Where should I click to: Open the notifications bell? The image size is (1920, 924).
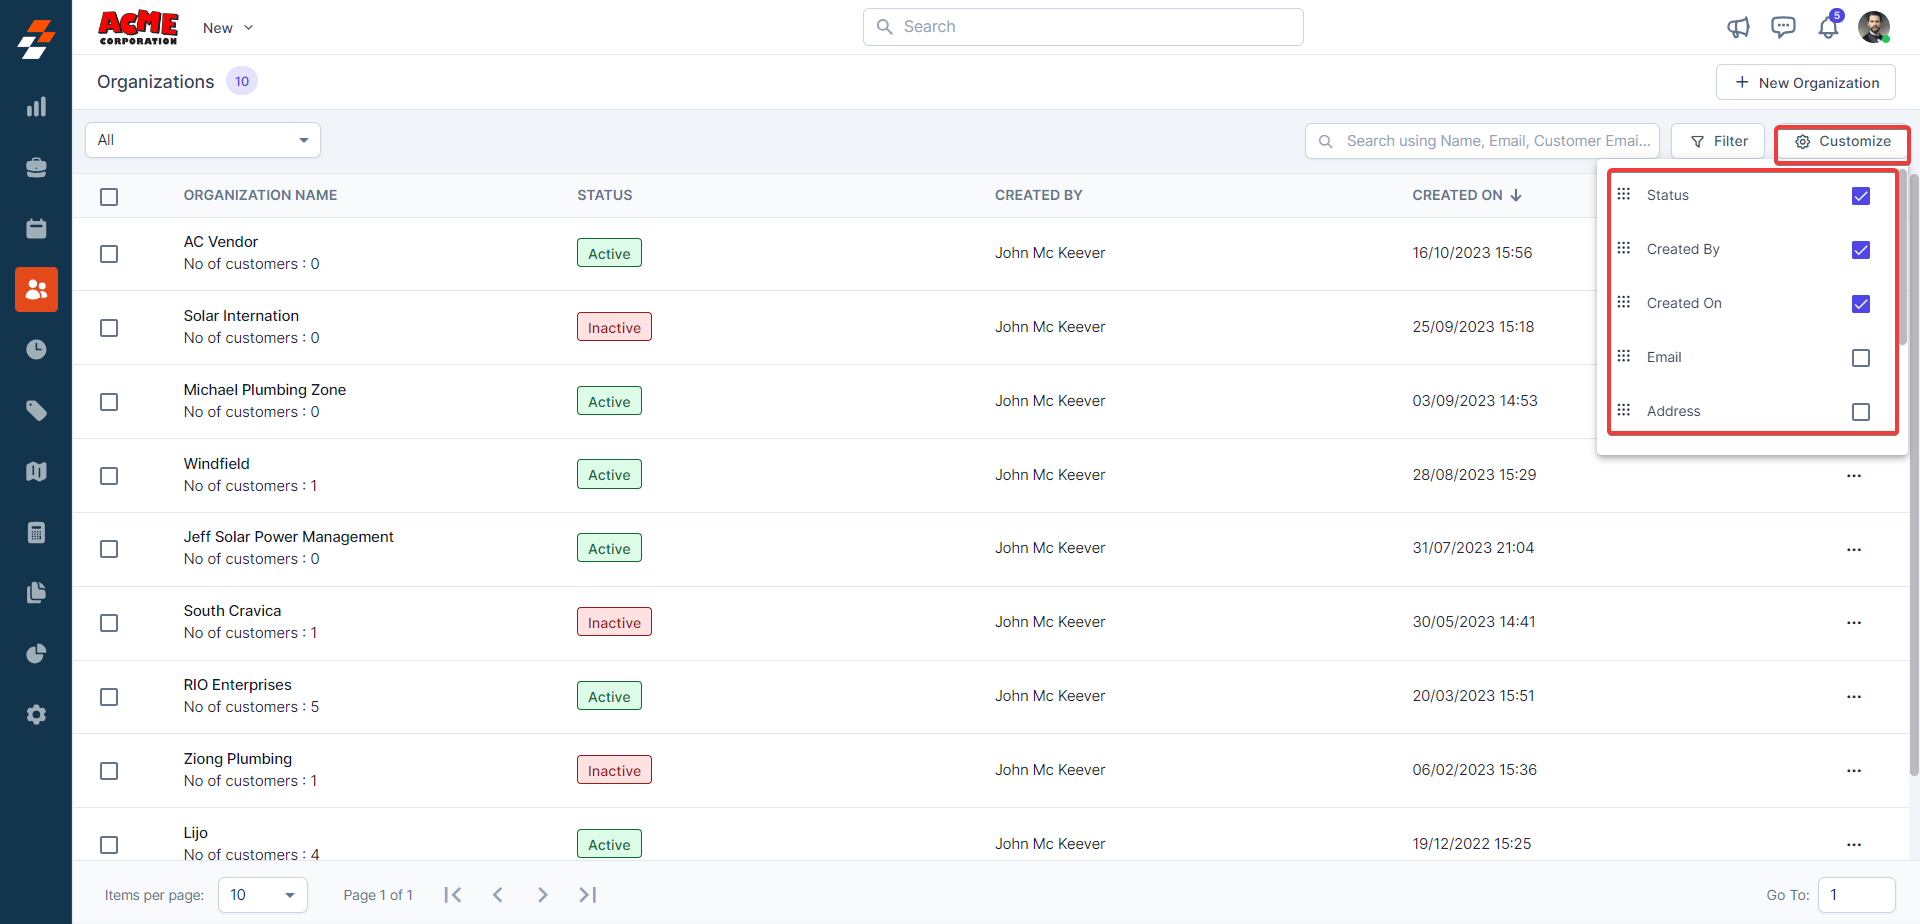pyautogui.click(x=1828, y=27)
